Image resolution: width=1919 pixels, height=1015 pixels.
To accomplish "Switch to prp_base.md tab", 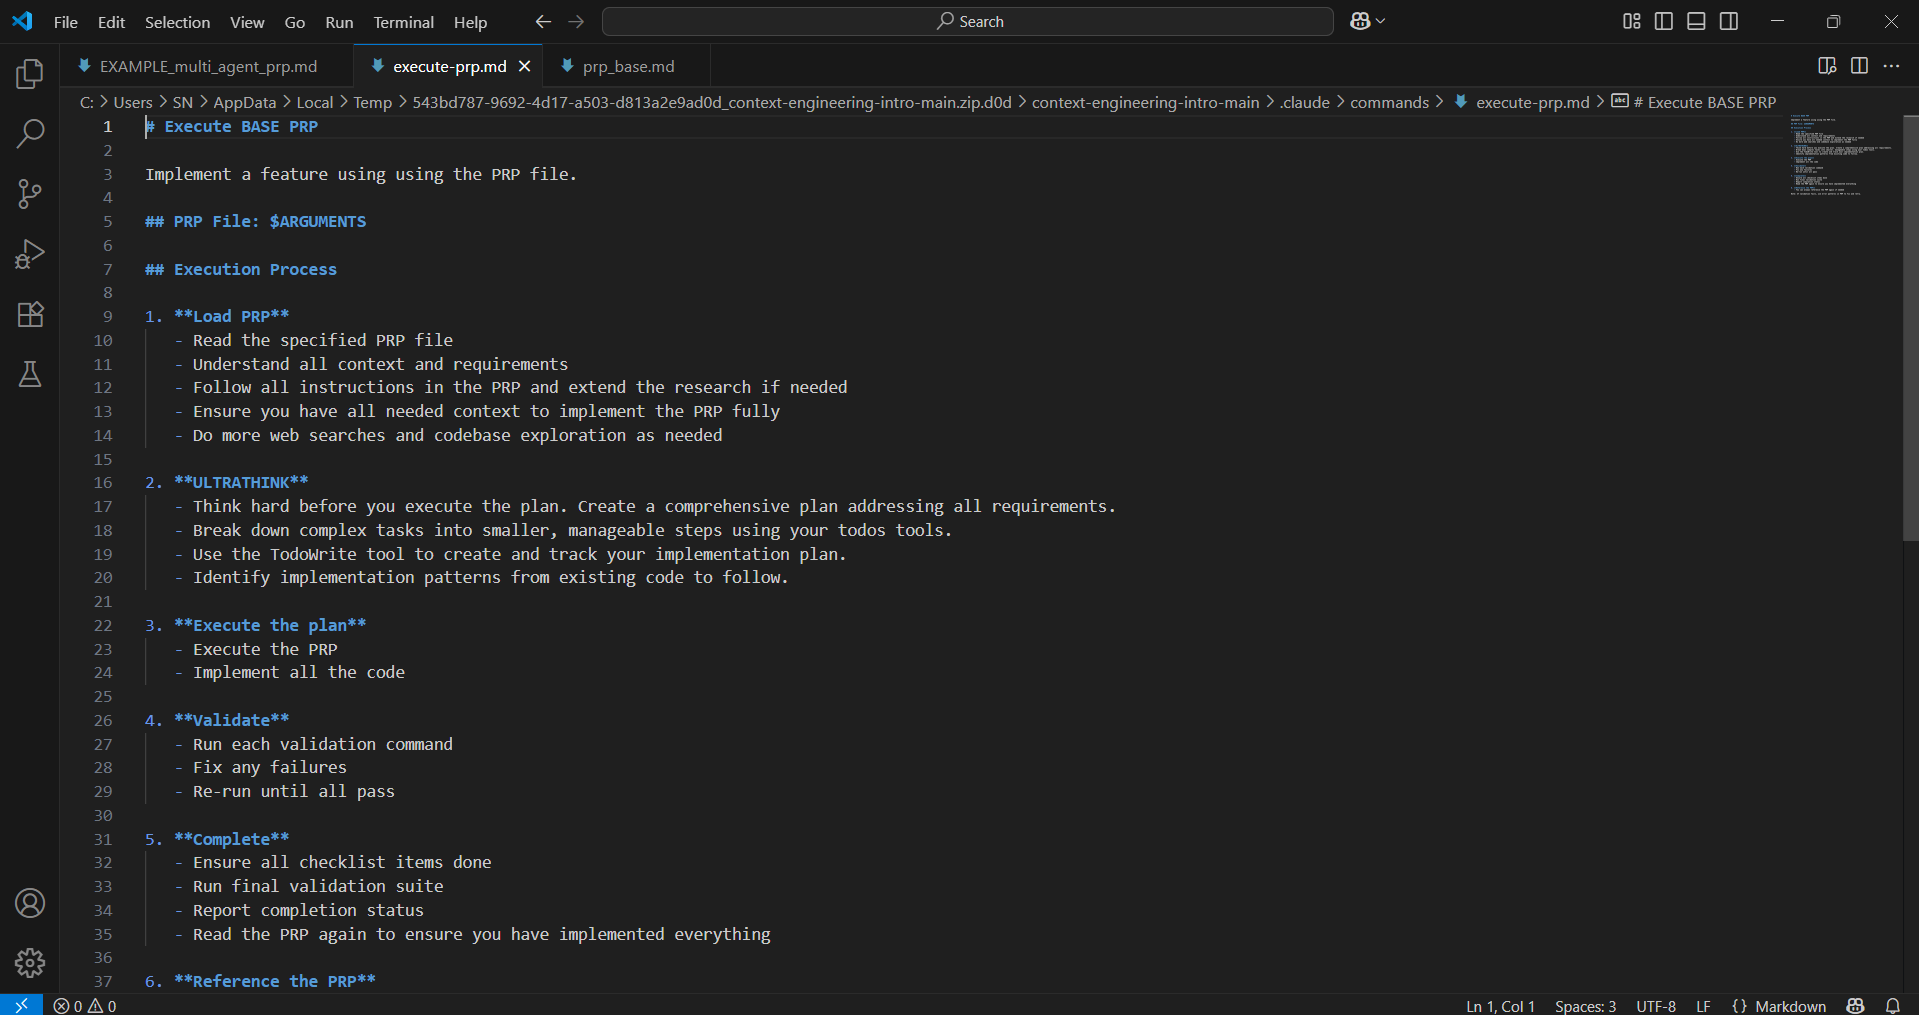I will (x=629, y=66).
